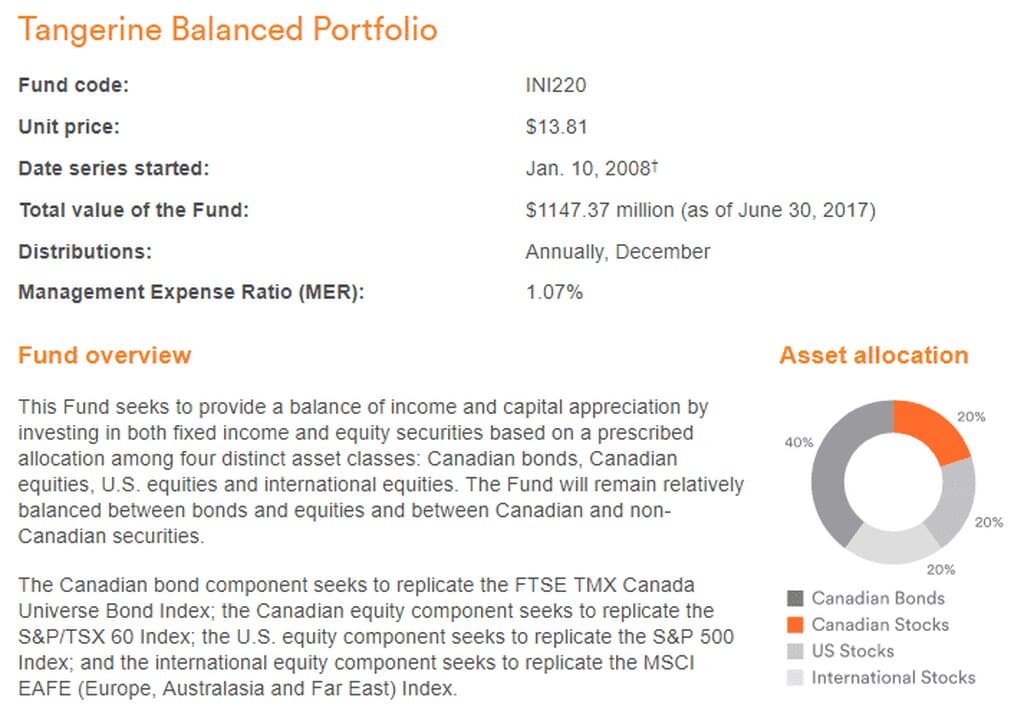The image size is (1024, 714).
Task: Click the International Stocks legend label
Action: click(893, 677)
